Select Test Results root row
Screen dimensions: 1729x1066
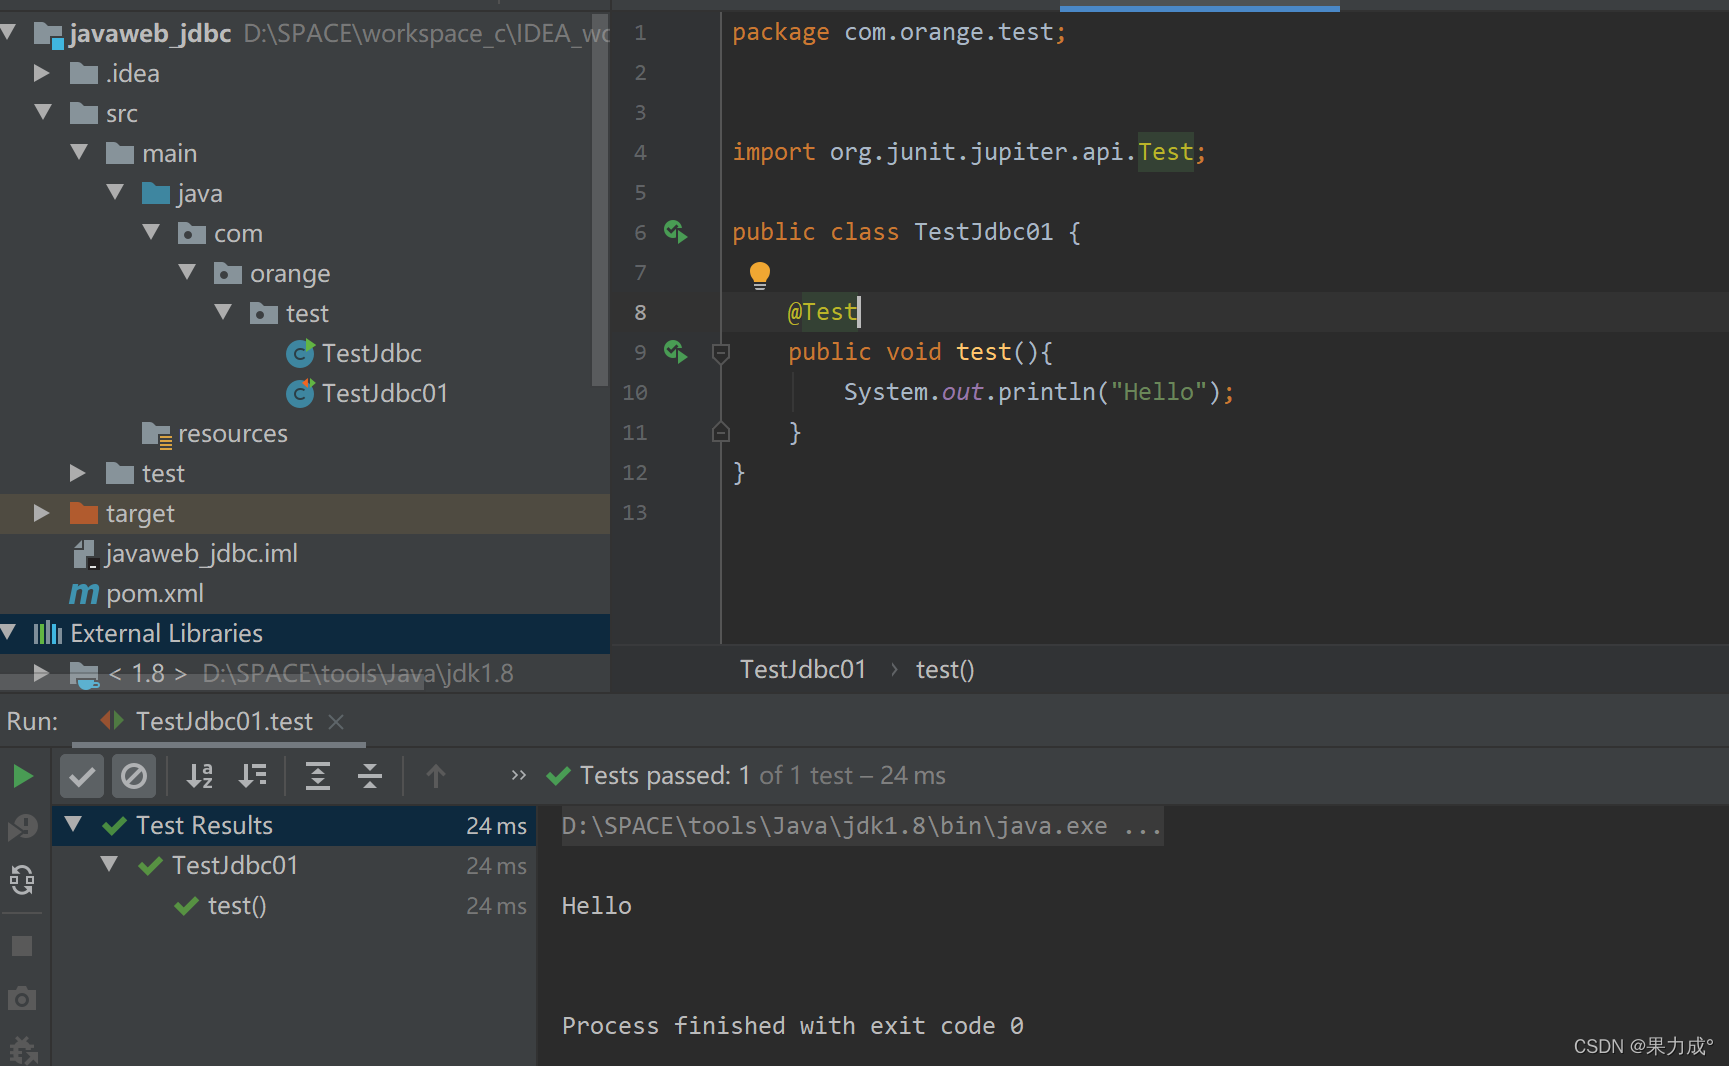(294, 826)
